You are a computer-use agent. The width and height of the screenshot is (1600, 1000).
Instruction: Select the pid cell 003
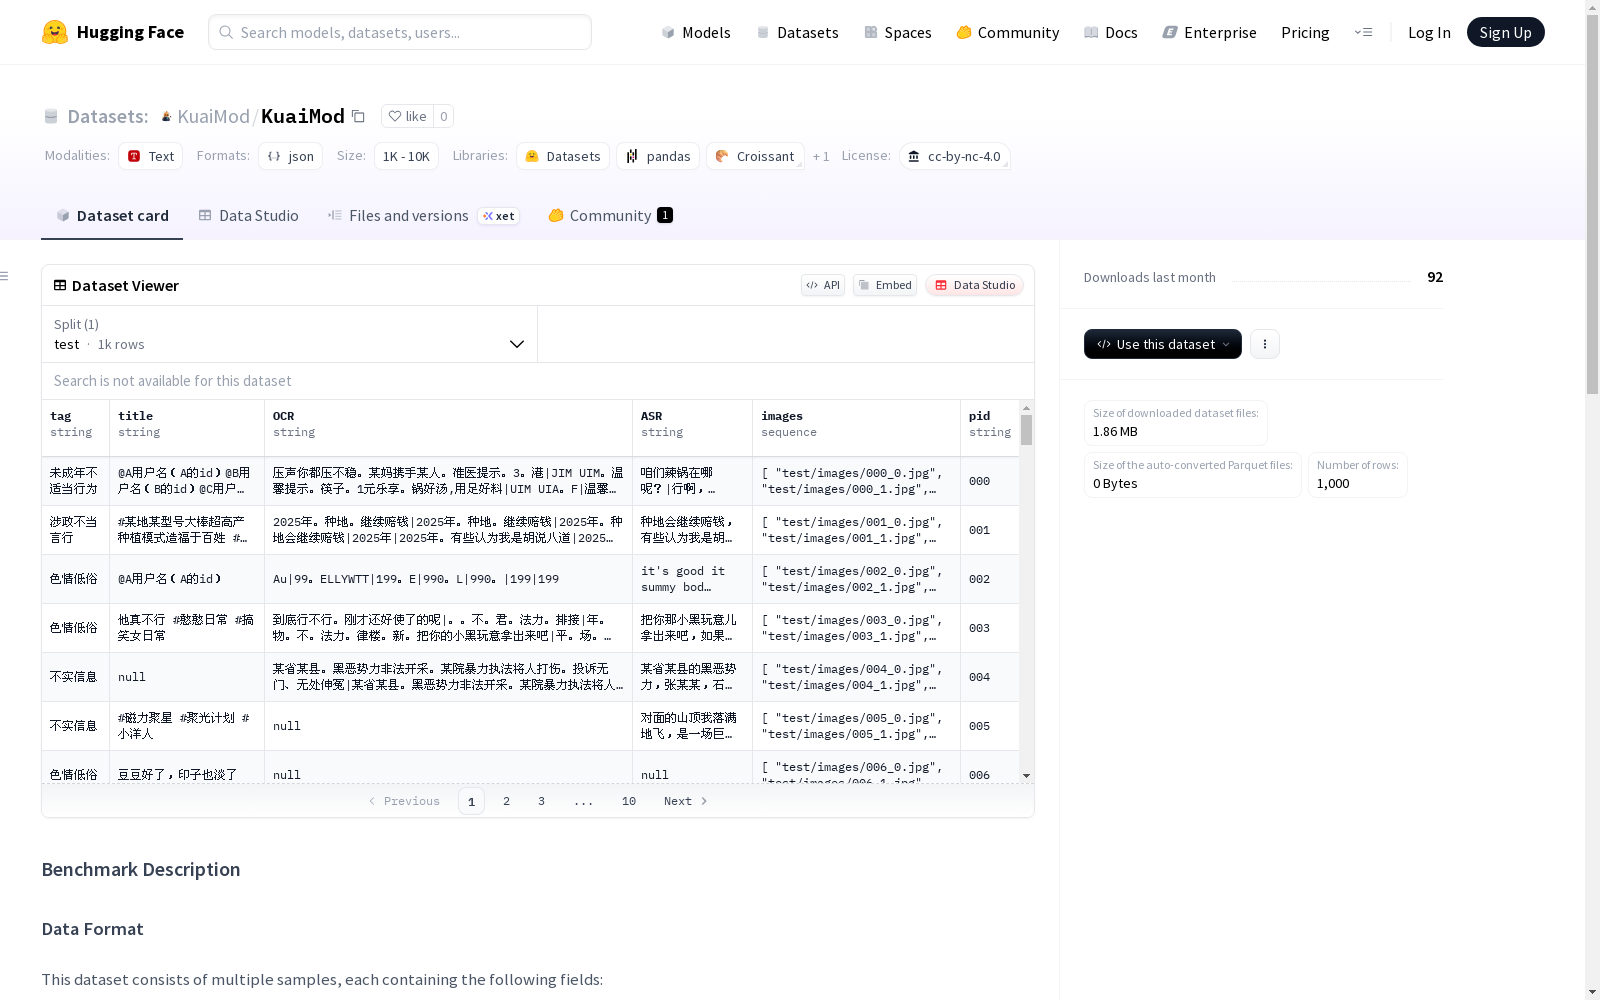(990, 628)
